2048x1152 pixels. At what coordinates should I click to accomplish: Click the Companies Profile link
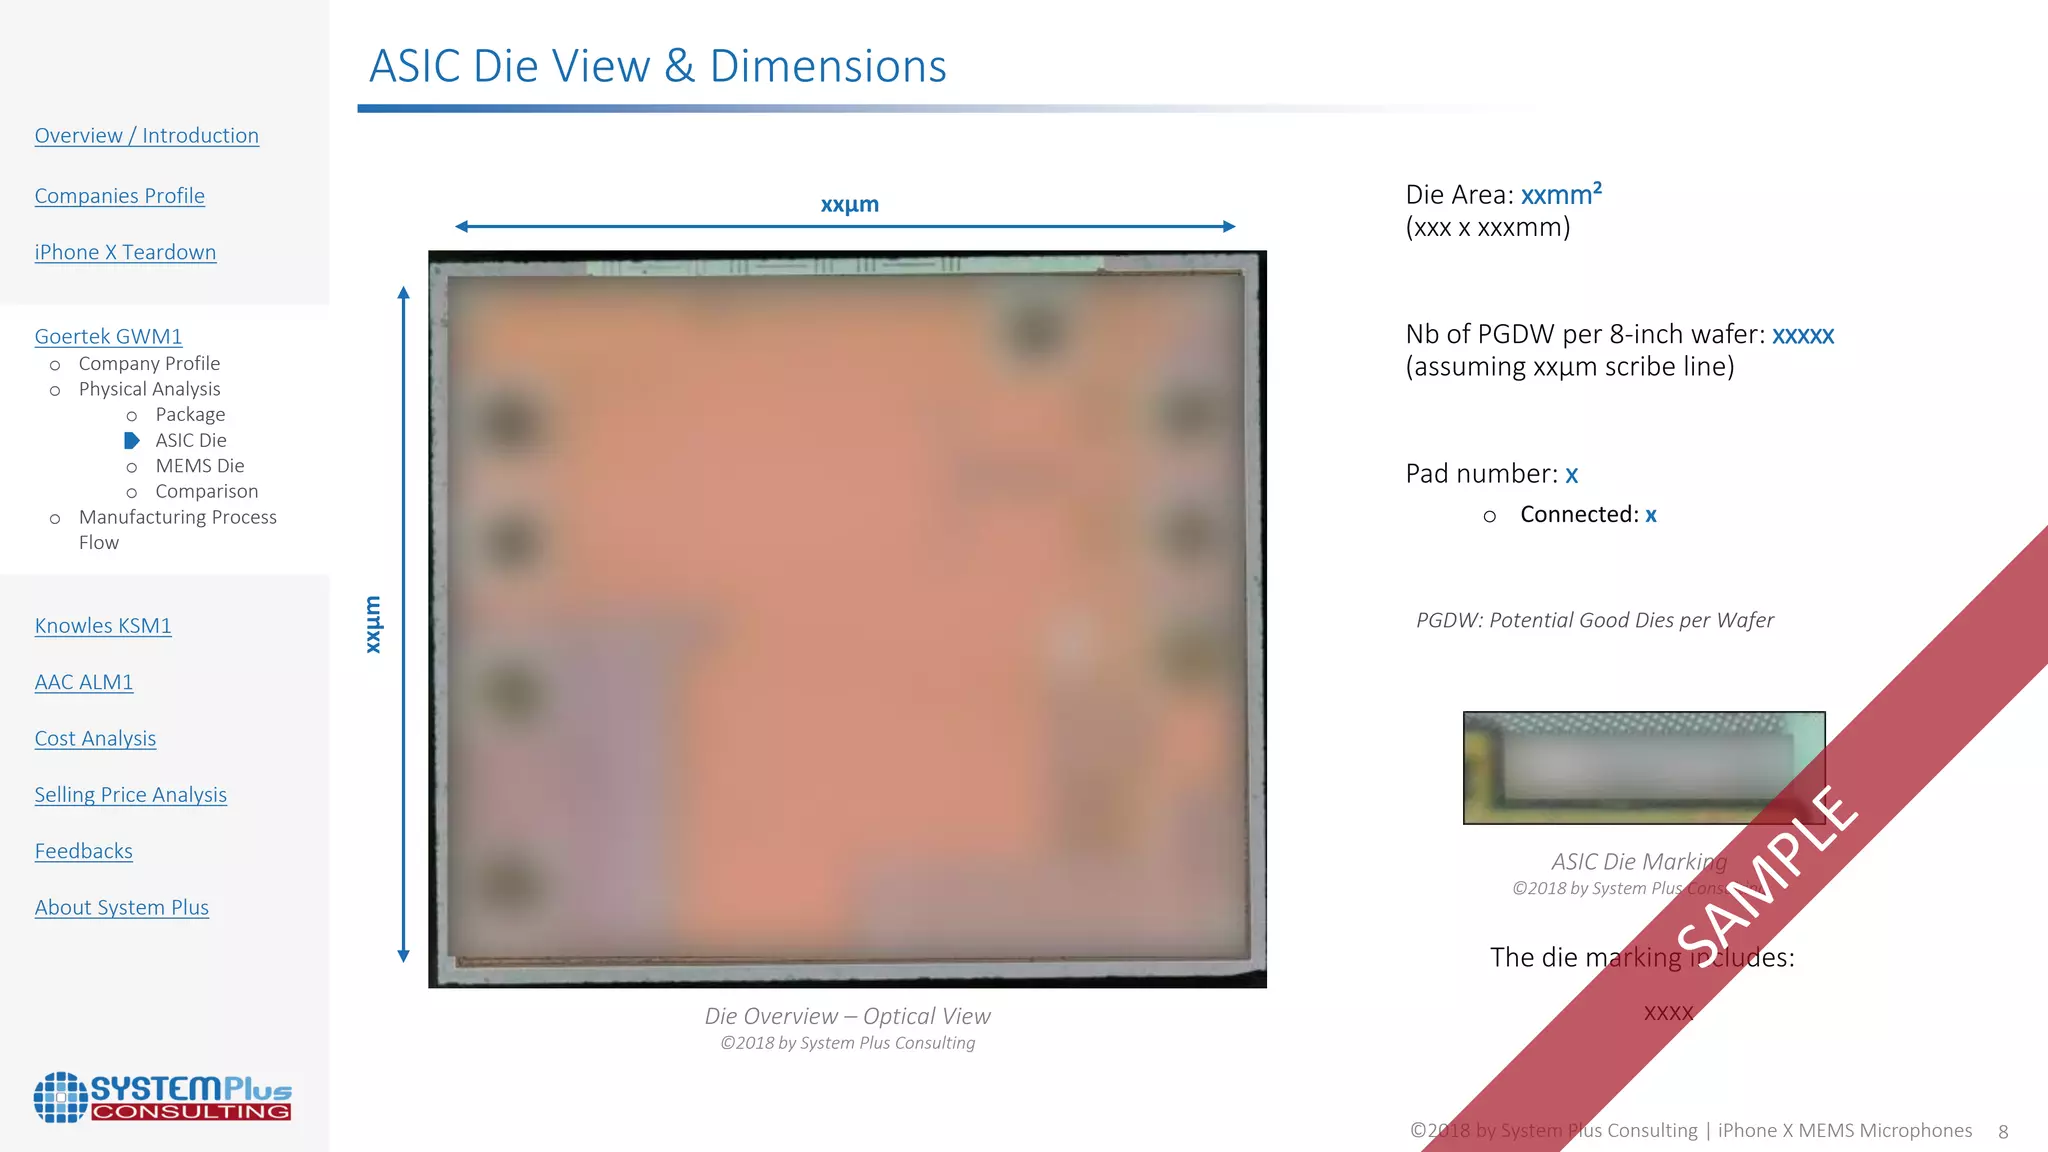[x=119, y=196]
